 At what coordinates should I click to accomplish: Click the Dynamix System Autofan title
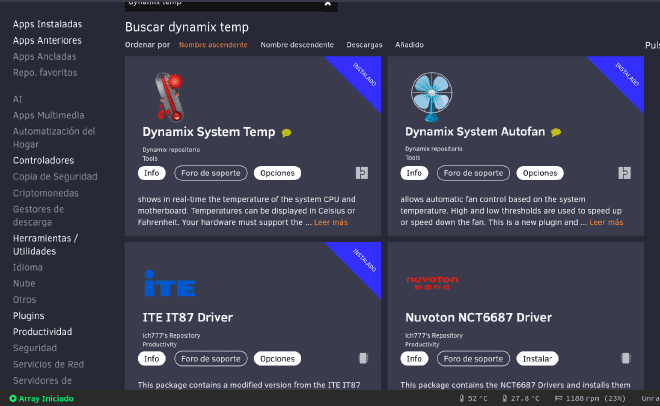[x=475, y=132]
